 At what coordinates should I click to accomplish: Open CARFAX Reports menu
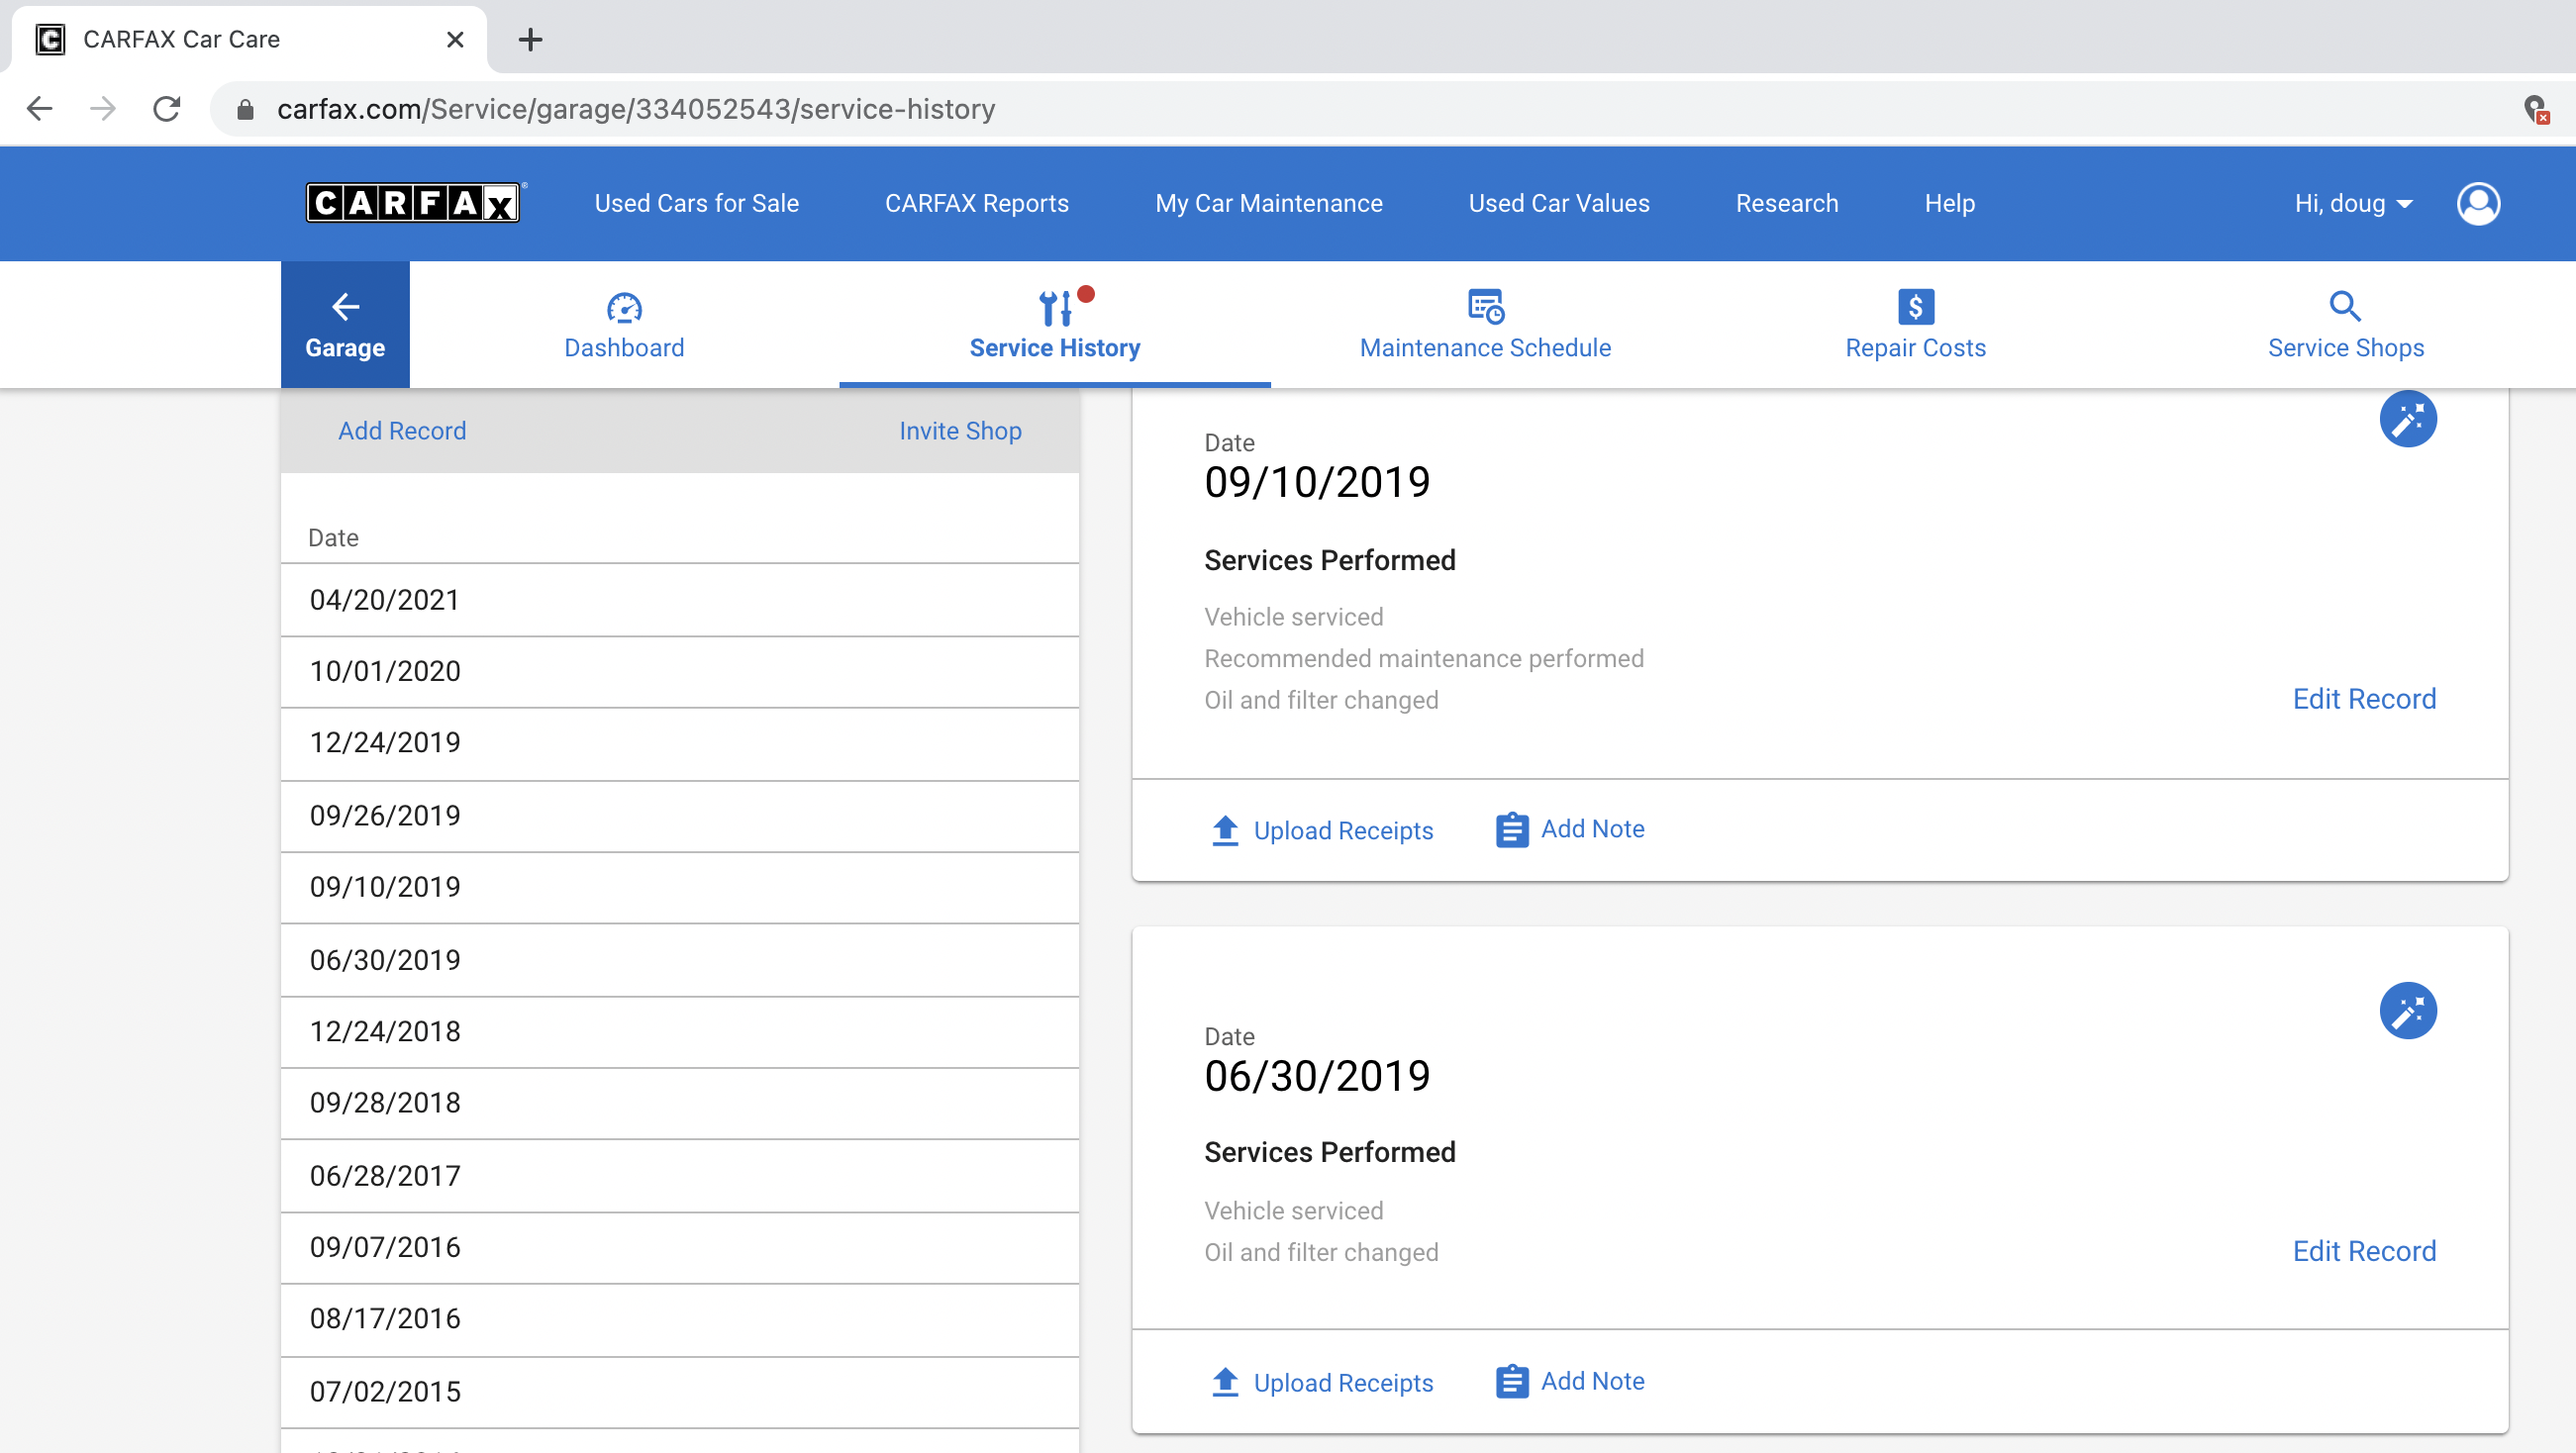point(976,204)
